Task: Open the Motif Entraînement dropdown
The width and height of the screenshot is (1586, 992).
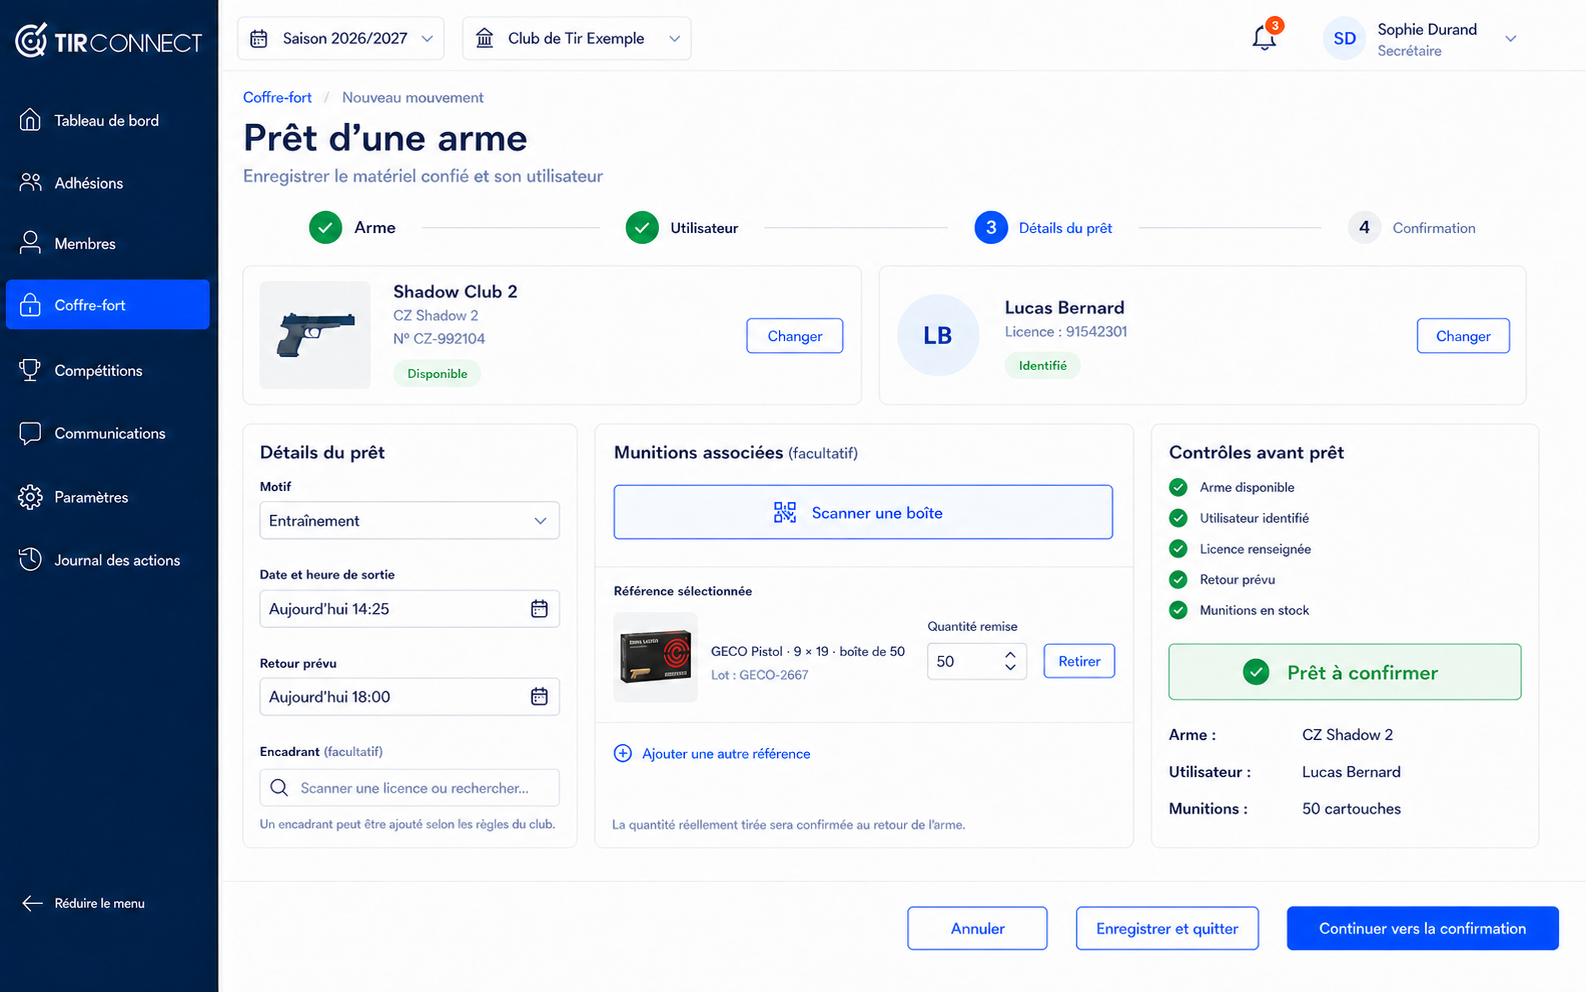Action: point(409,521)
